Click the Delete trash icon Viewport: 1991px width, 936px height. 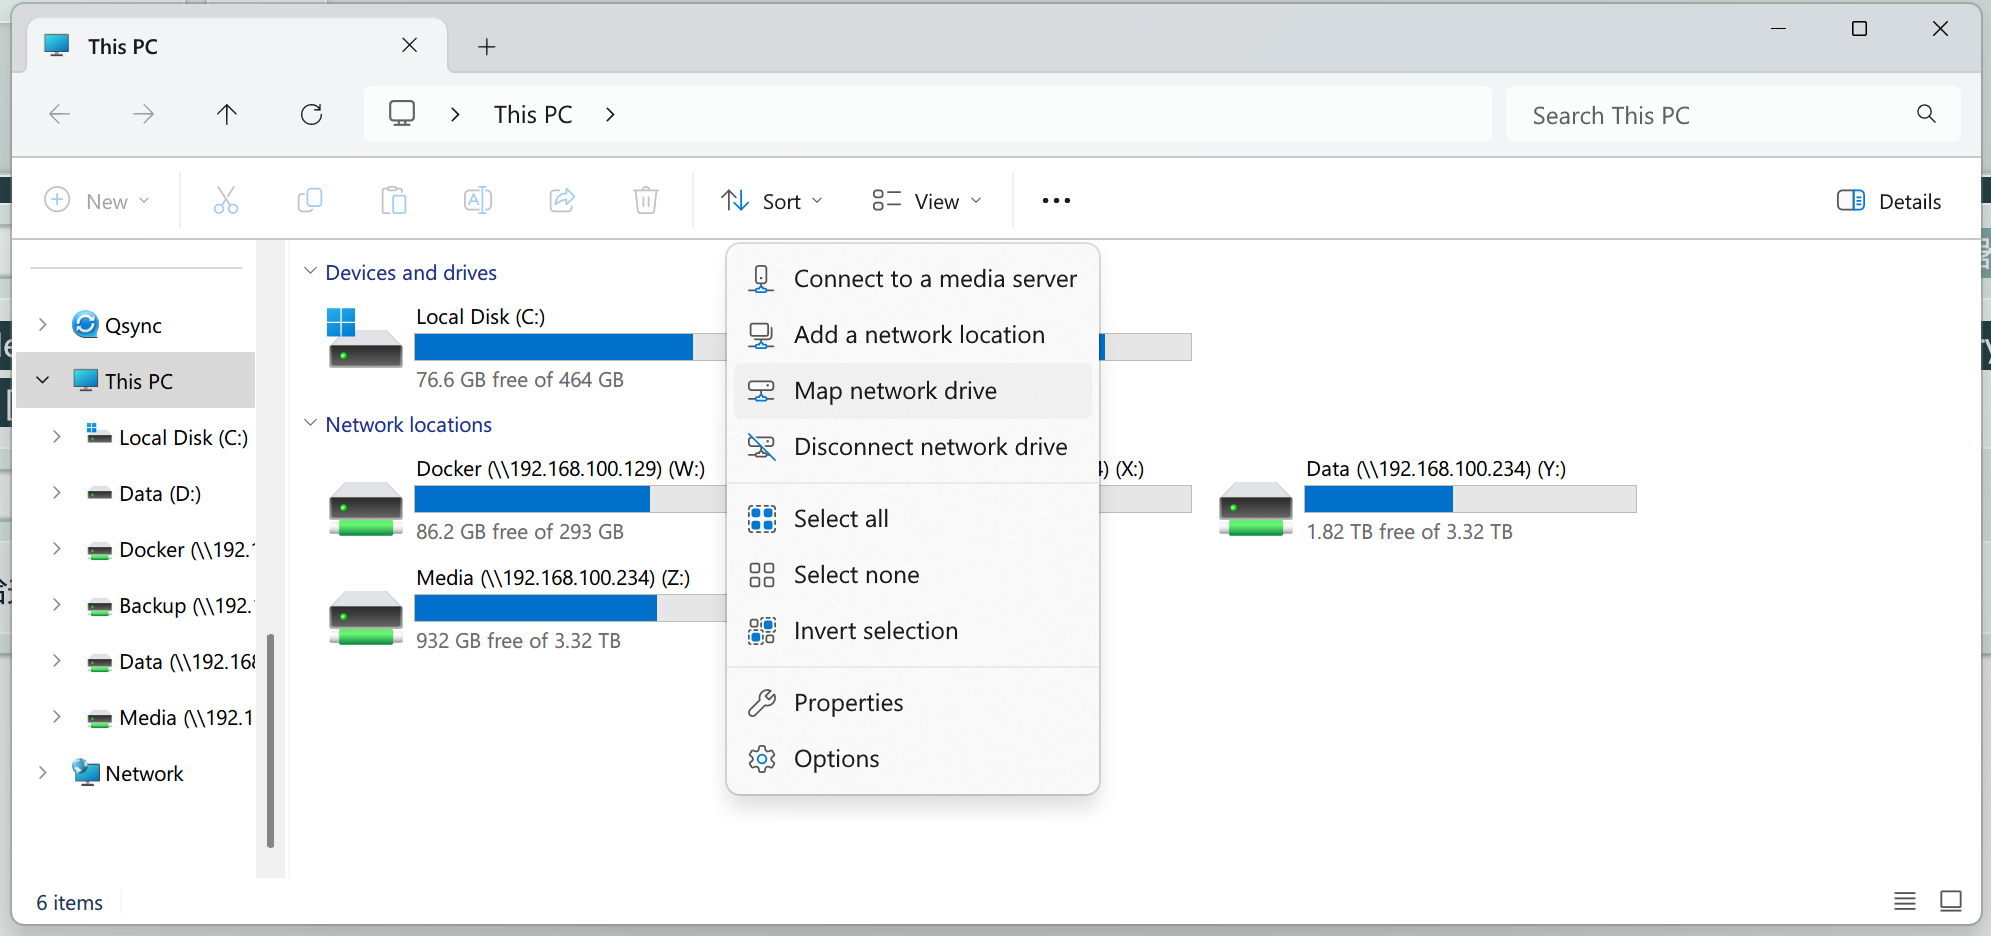pos(646,201)
